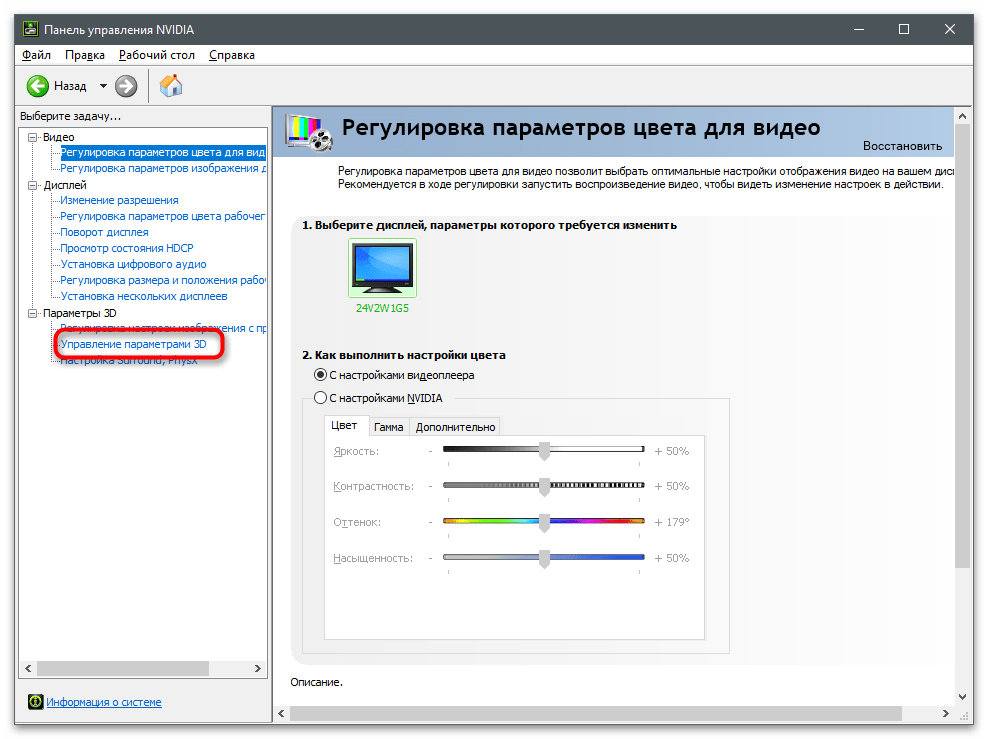Open Управление параметрами 3D

pyautogui.click(x=134, y=345)
